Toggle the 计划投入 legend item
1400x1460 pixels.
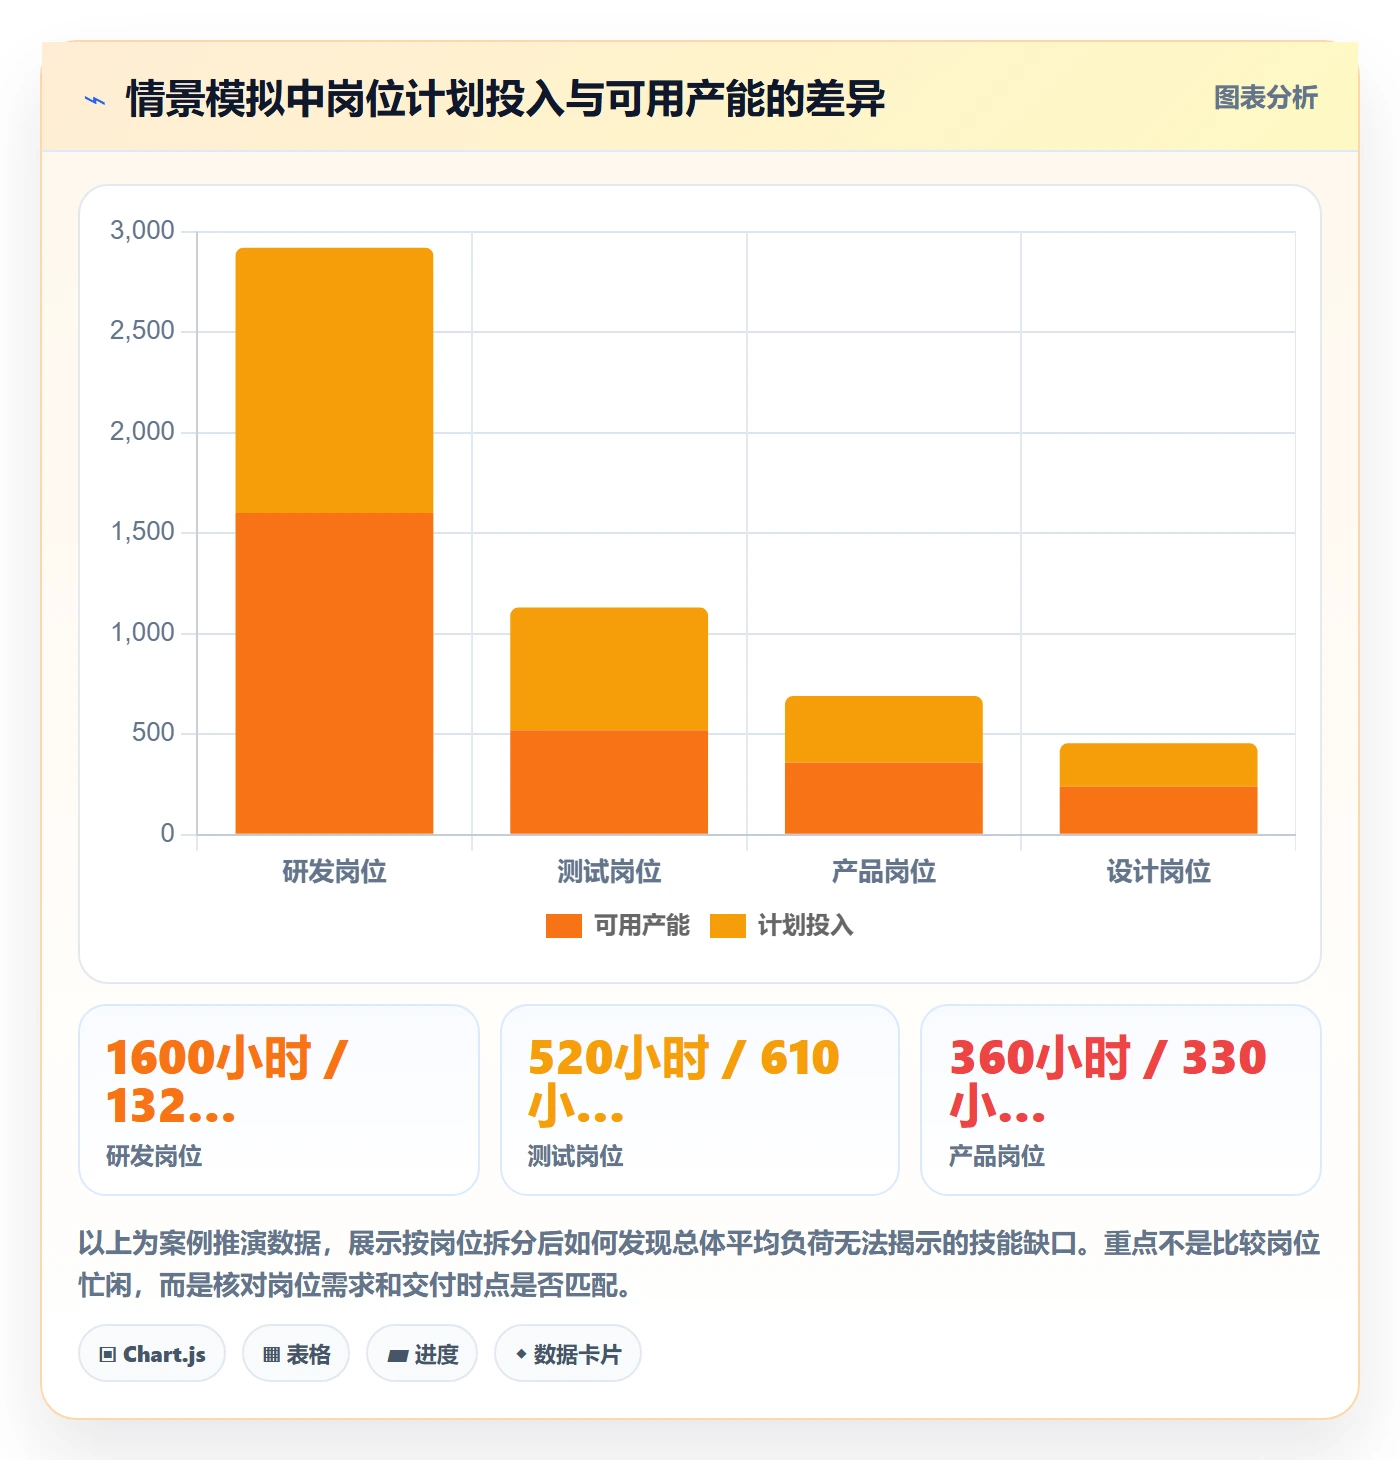point(781,925)
